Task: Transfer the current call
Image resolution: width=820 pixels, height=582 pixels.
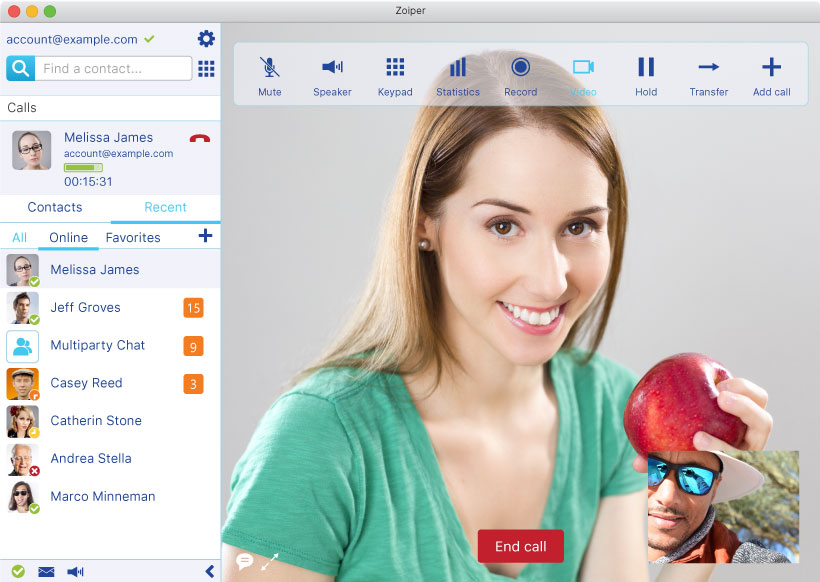Action: click(708, 76)
